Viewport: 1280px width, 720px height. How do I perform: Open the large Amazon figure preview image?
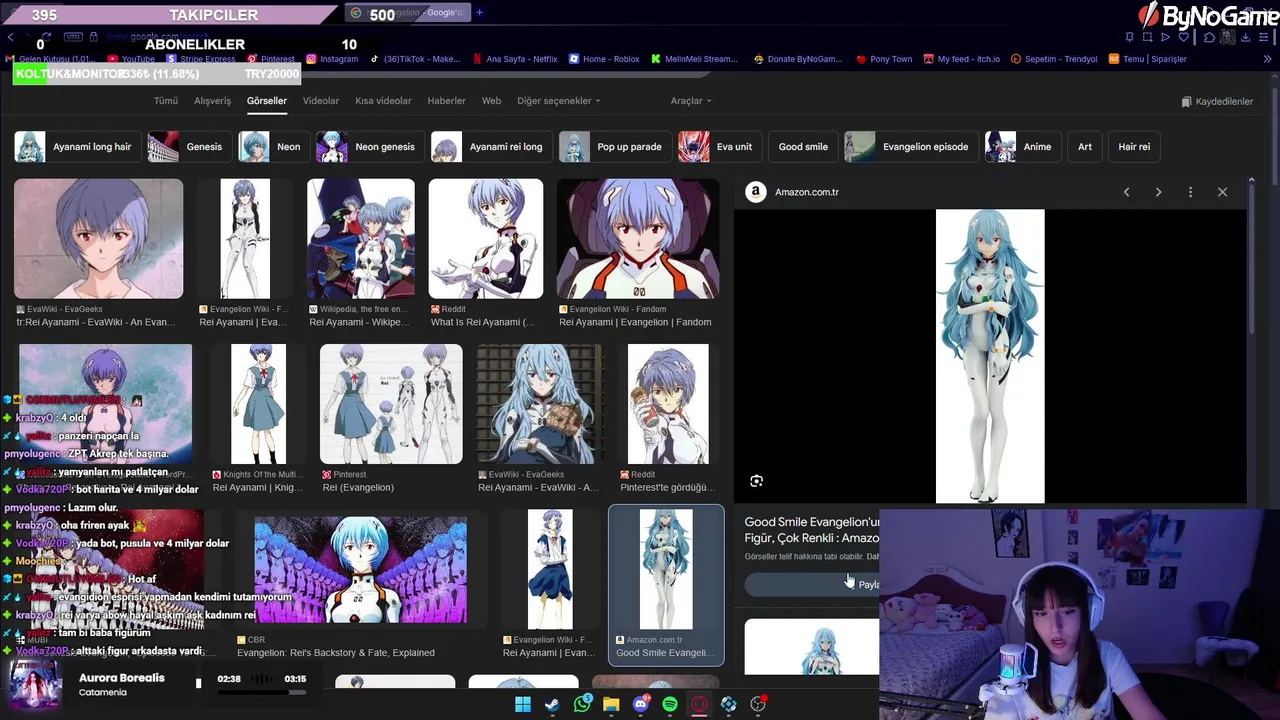coord(990,356)
